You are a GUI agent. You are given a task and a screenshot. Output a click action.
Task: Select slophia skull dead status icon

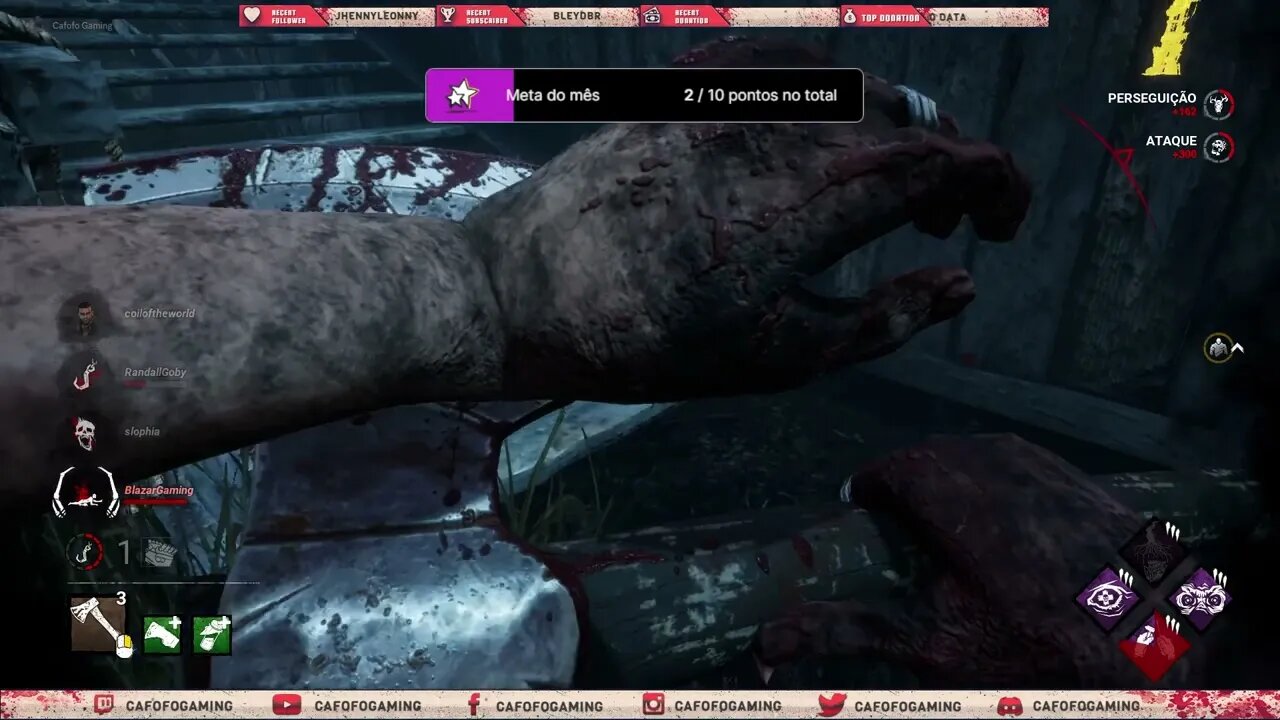[84, 433]
